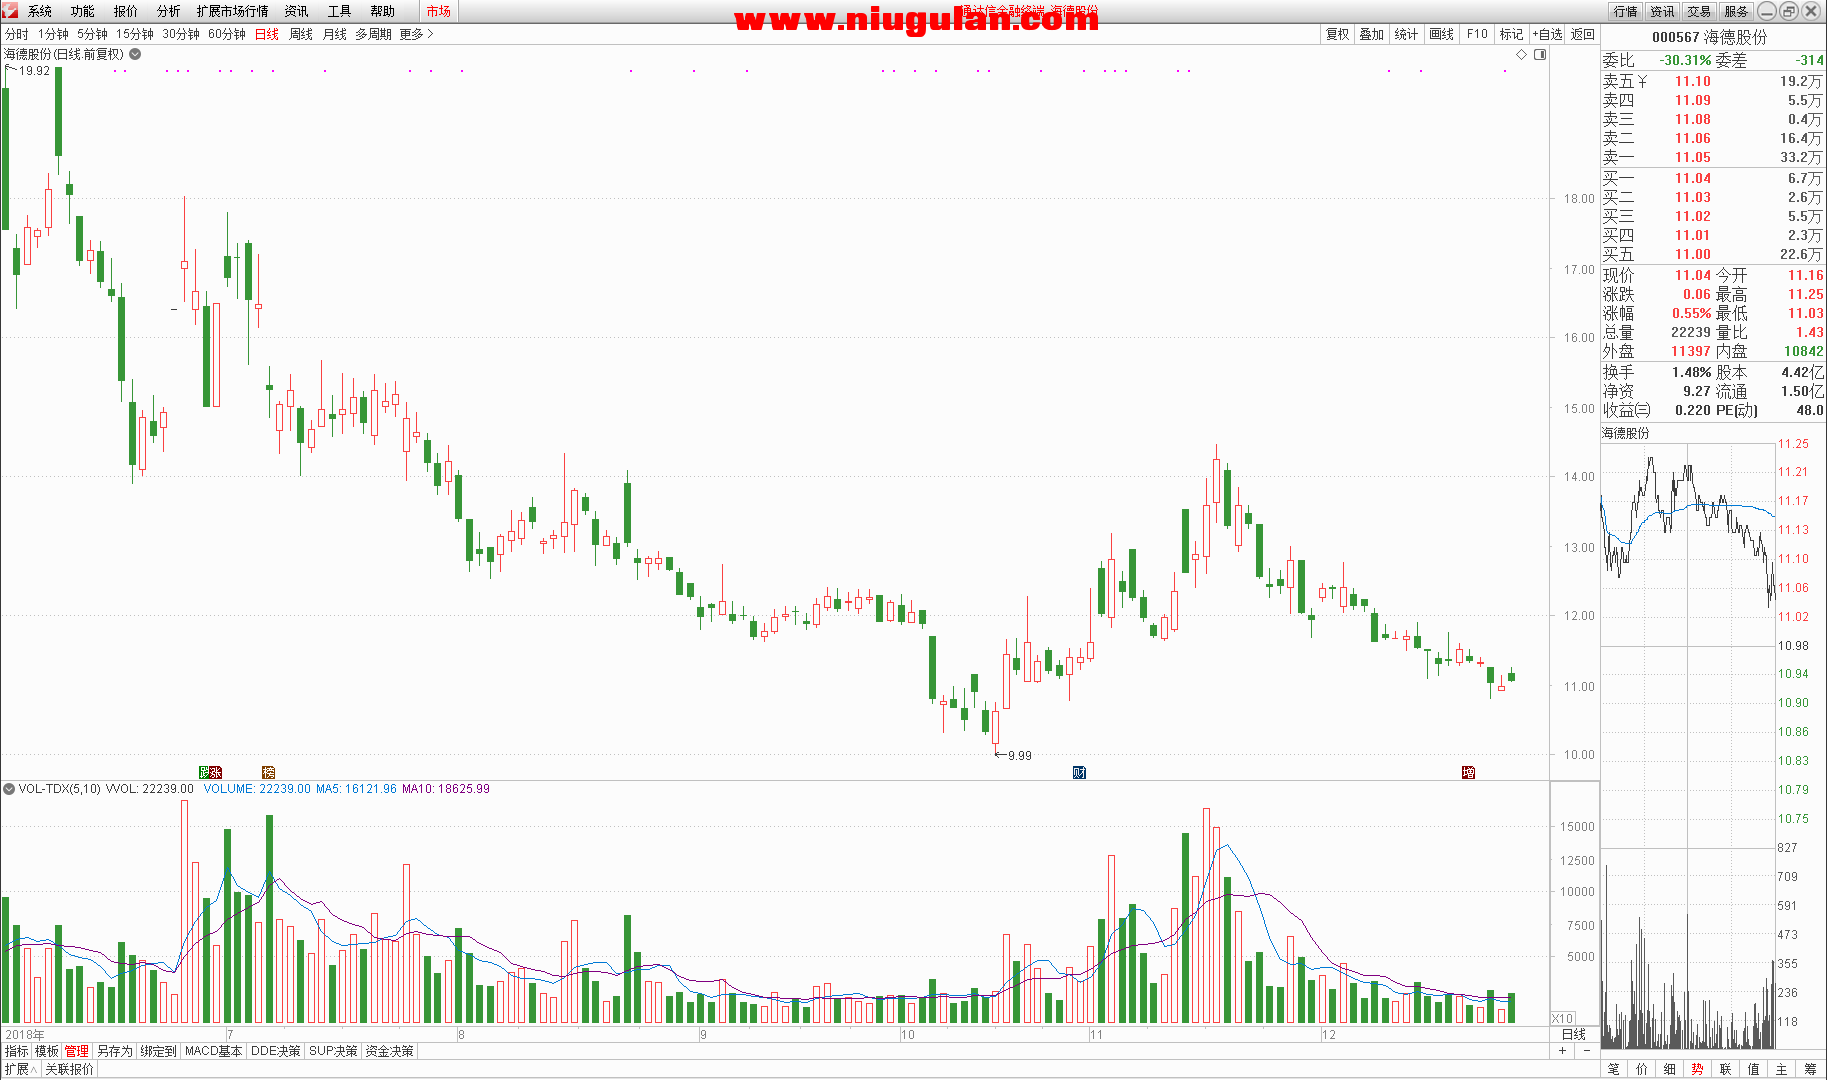Click the down arrow beside 海德股份(日线前复权)
1827x1080 pixels.
[x=135, y=54]
